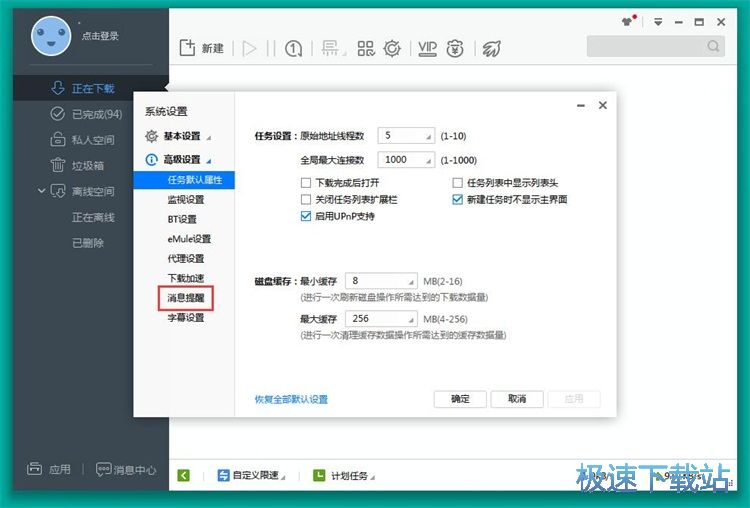Image resolution: width=750 pixels, height=508 pixels.
Task: Select 消息提醒 in the settings list
Action: tap(185, 298)
